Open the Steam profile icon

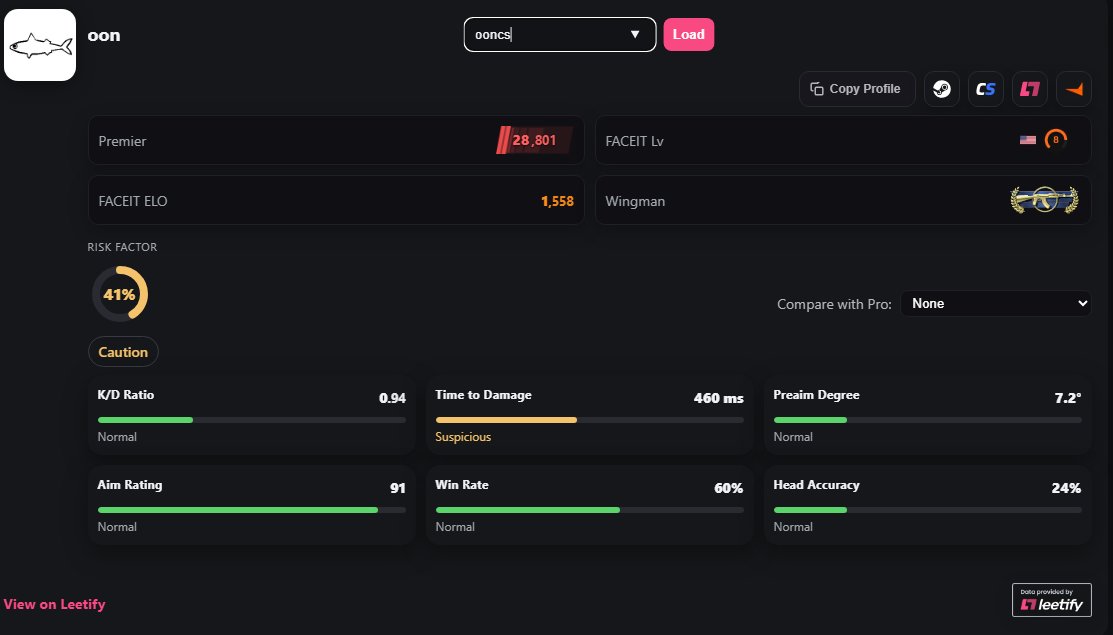tap(942, 89)
